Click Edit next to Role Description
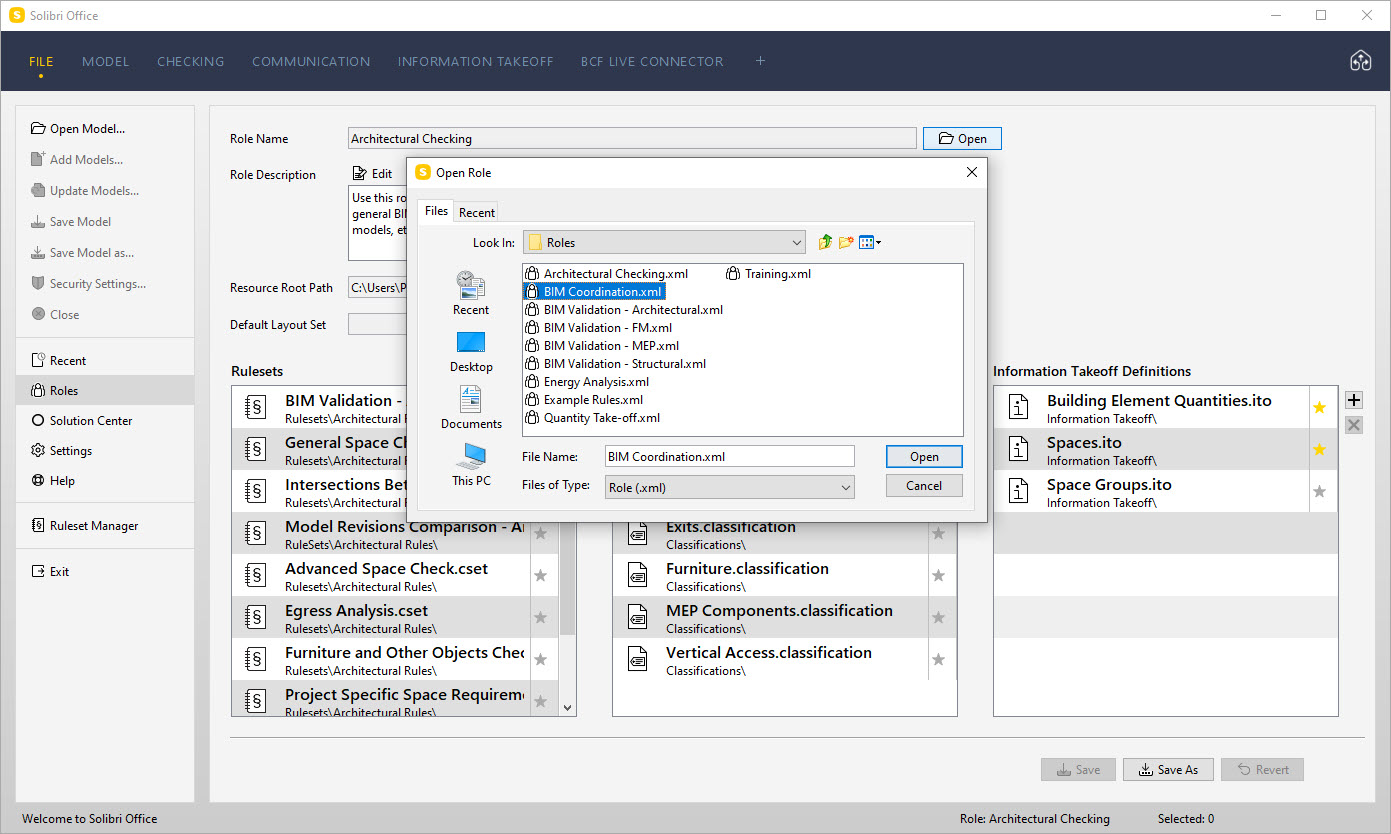1391x834 pixels. pos(373,174)
